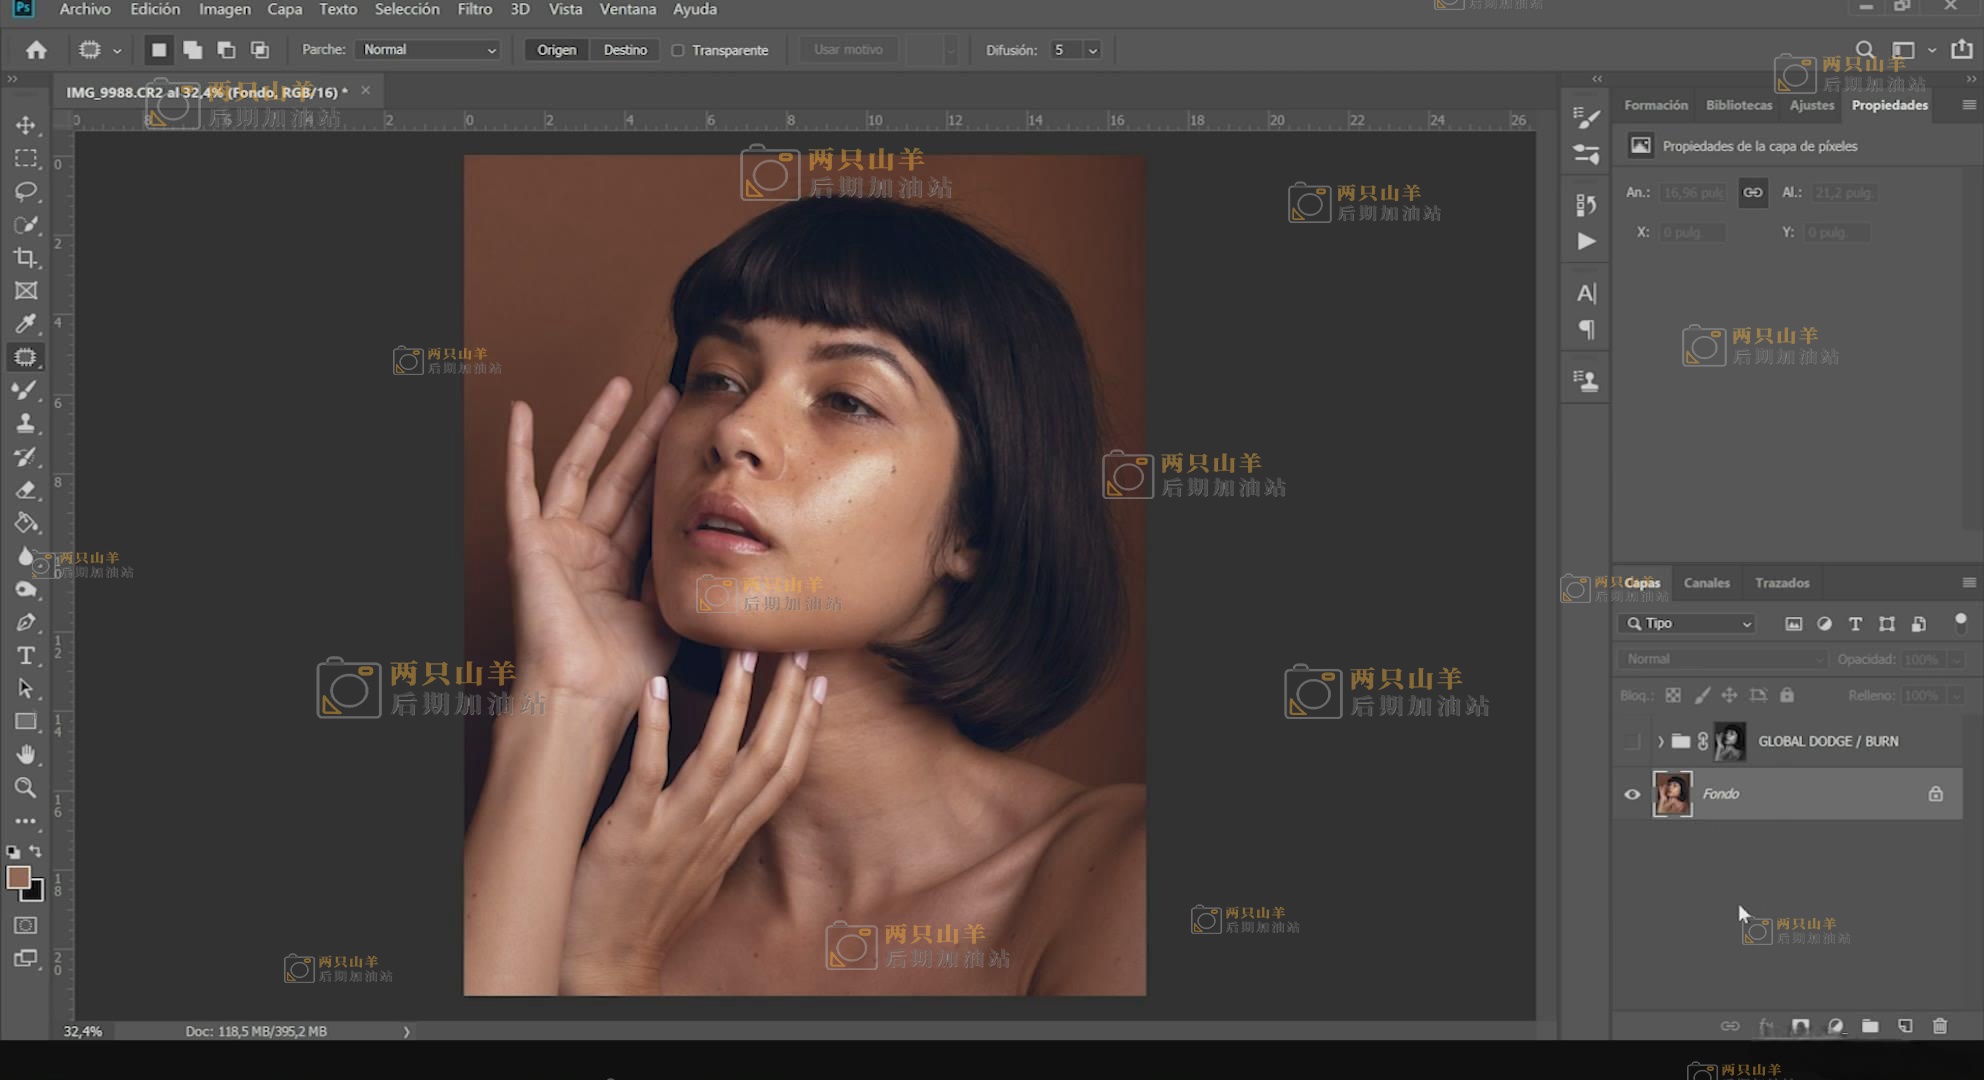The width and height of the screenshot is (1984, 1080).
Task: Open the Filtro menu
Action: pyautogui.click(x=474, y=9)
